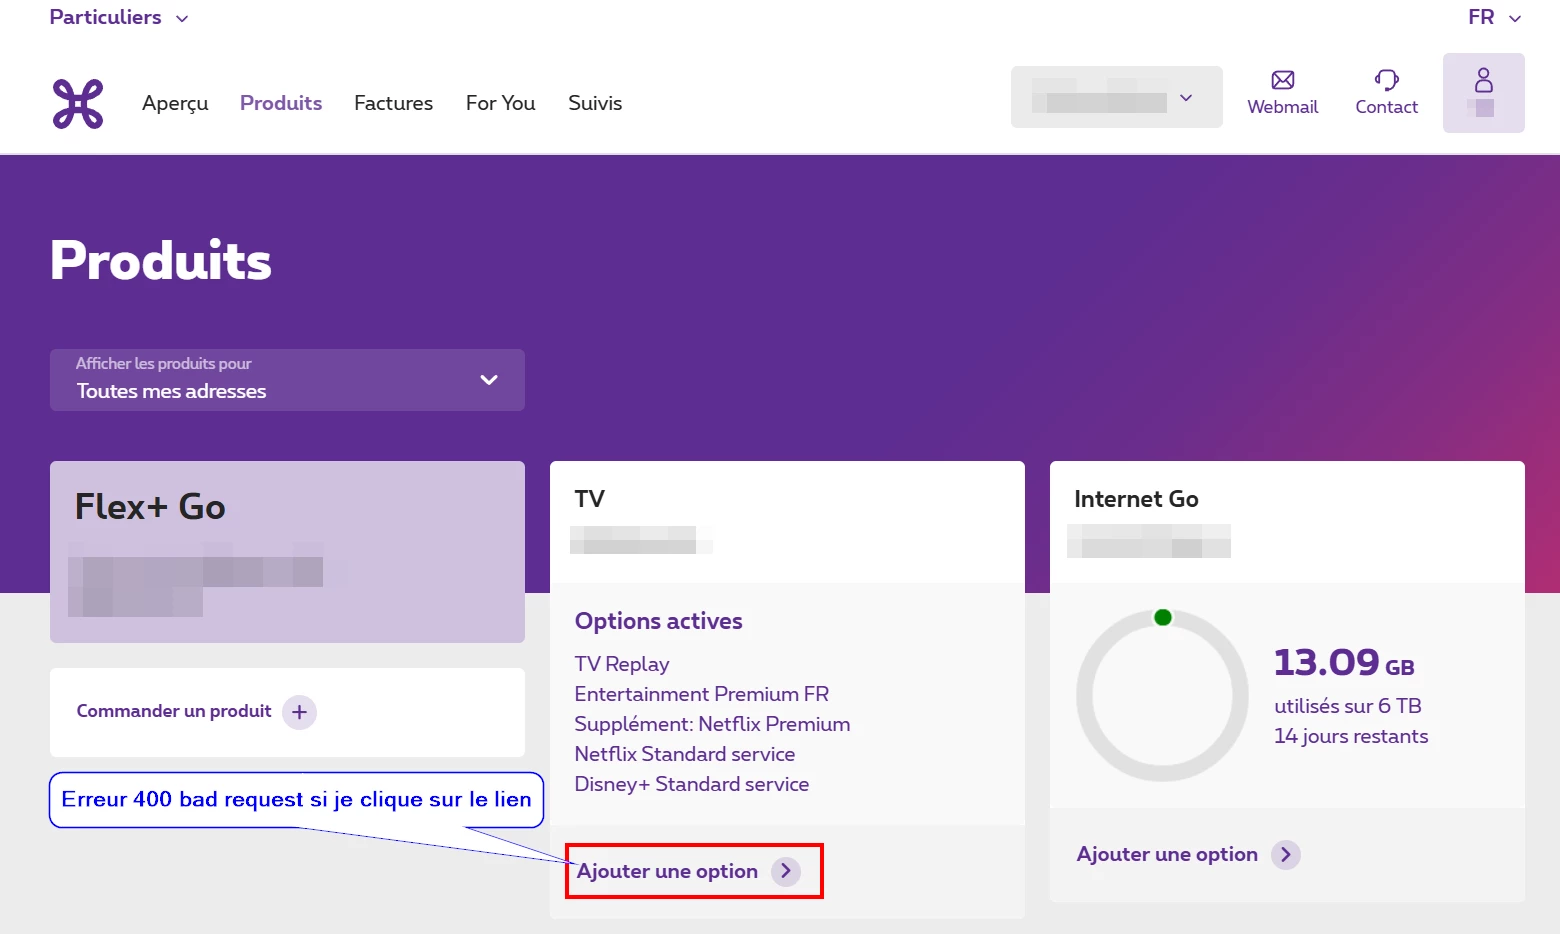
Task: Click Commander un produit link
Action: point(174,711)
